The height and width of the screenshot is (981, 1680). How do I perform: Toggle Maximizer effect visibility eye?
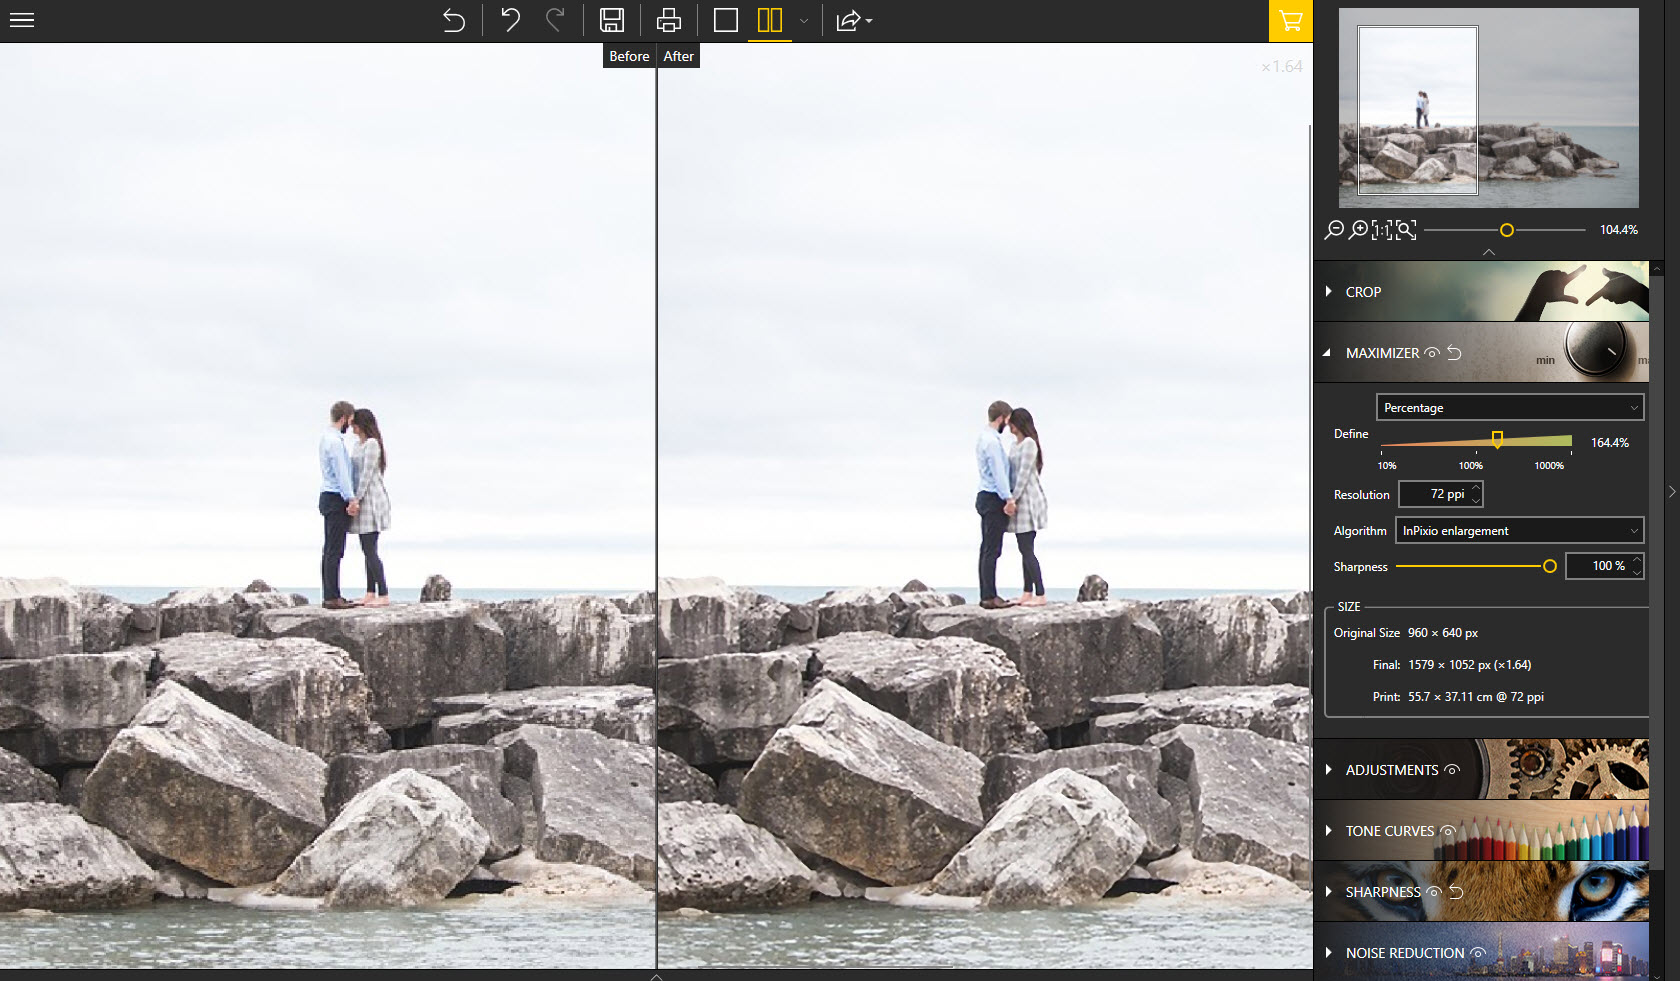(1432, 353)
